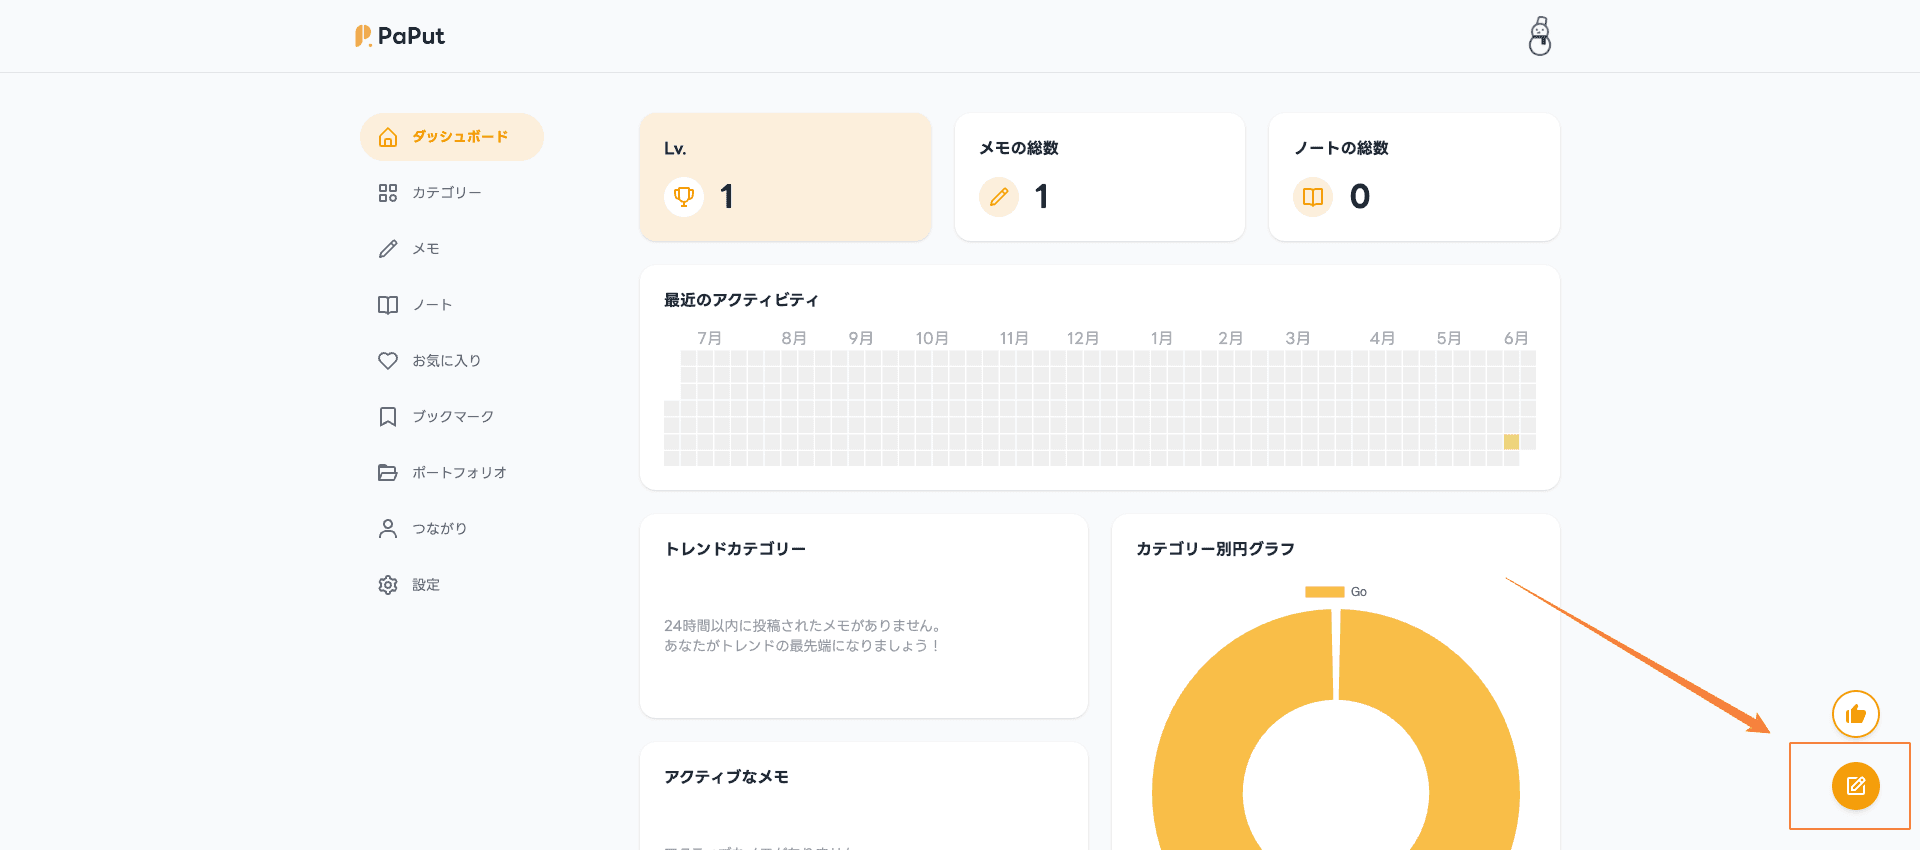
Task: Select the ノートの総数 value 0
Action: [x=1360, y=197]
